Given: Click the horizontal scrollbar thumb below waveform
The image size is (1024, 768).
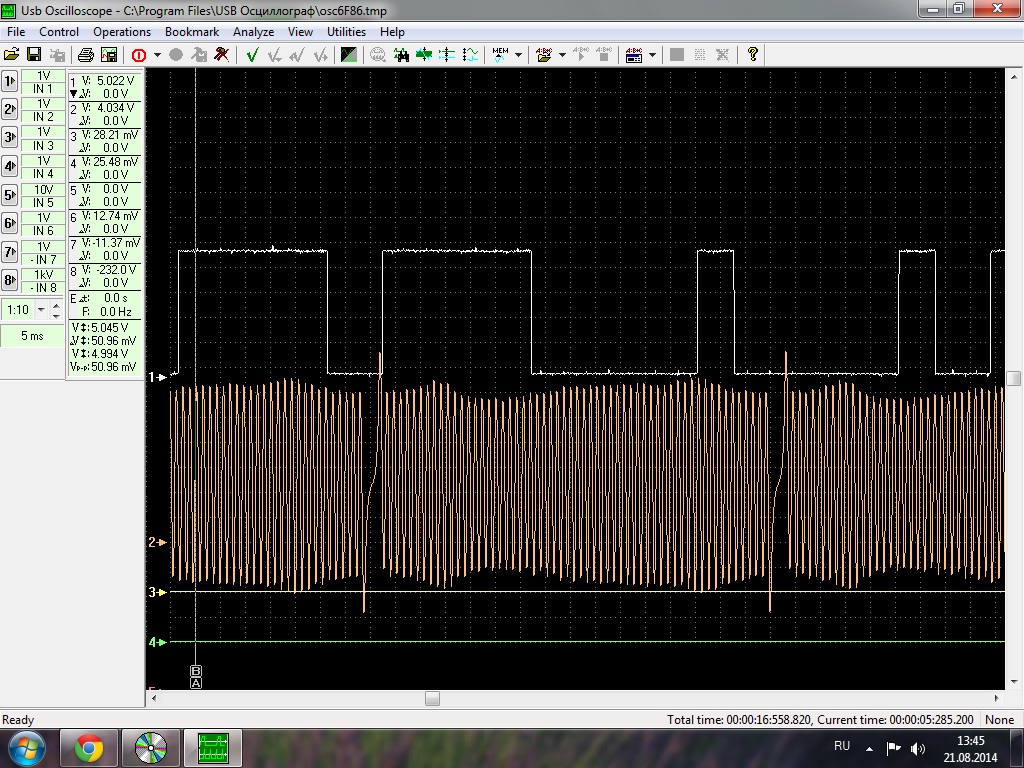Looking at the screenshot, I should [432, 698].
